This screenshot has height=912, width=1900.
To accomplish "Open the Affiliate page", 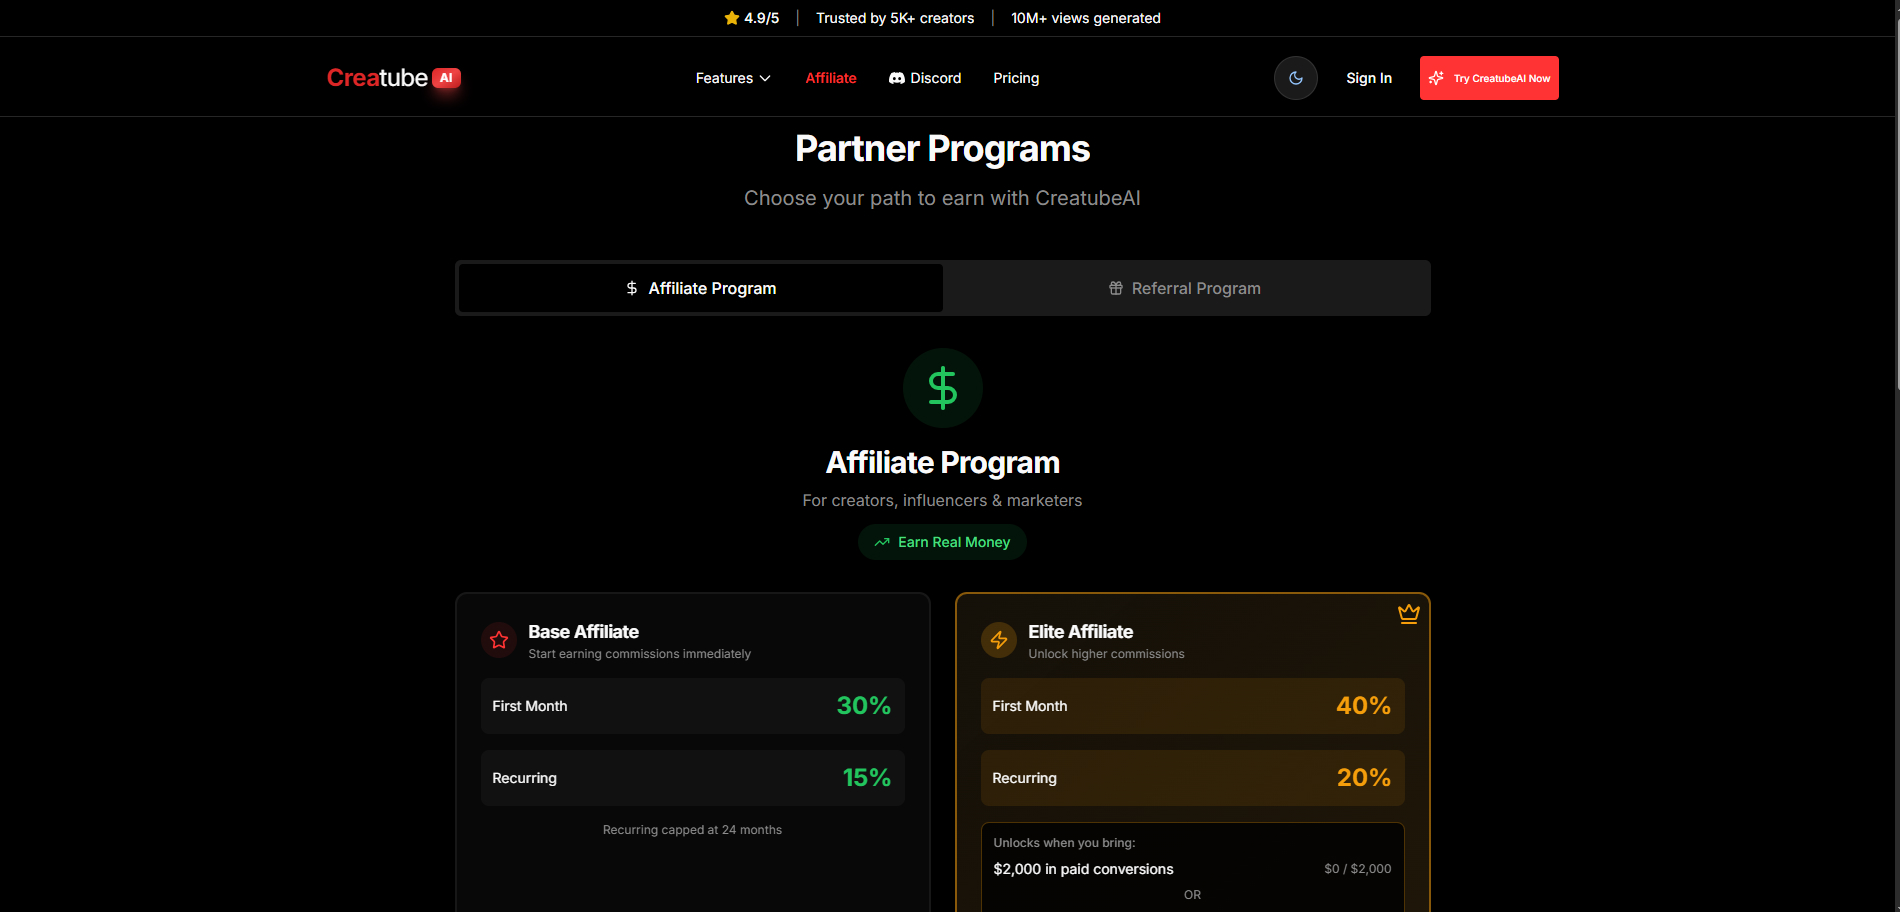I will point(830,77).
